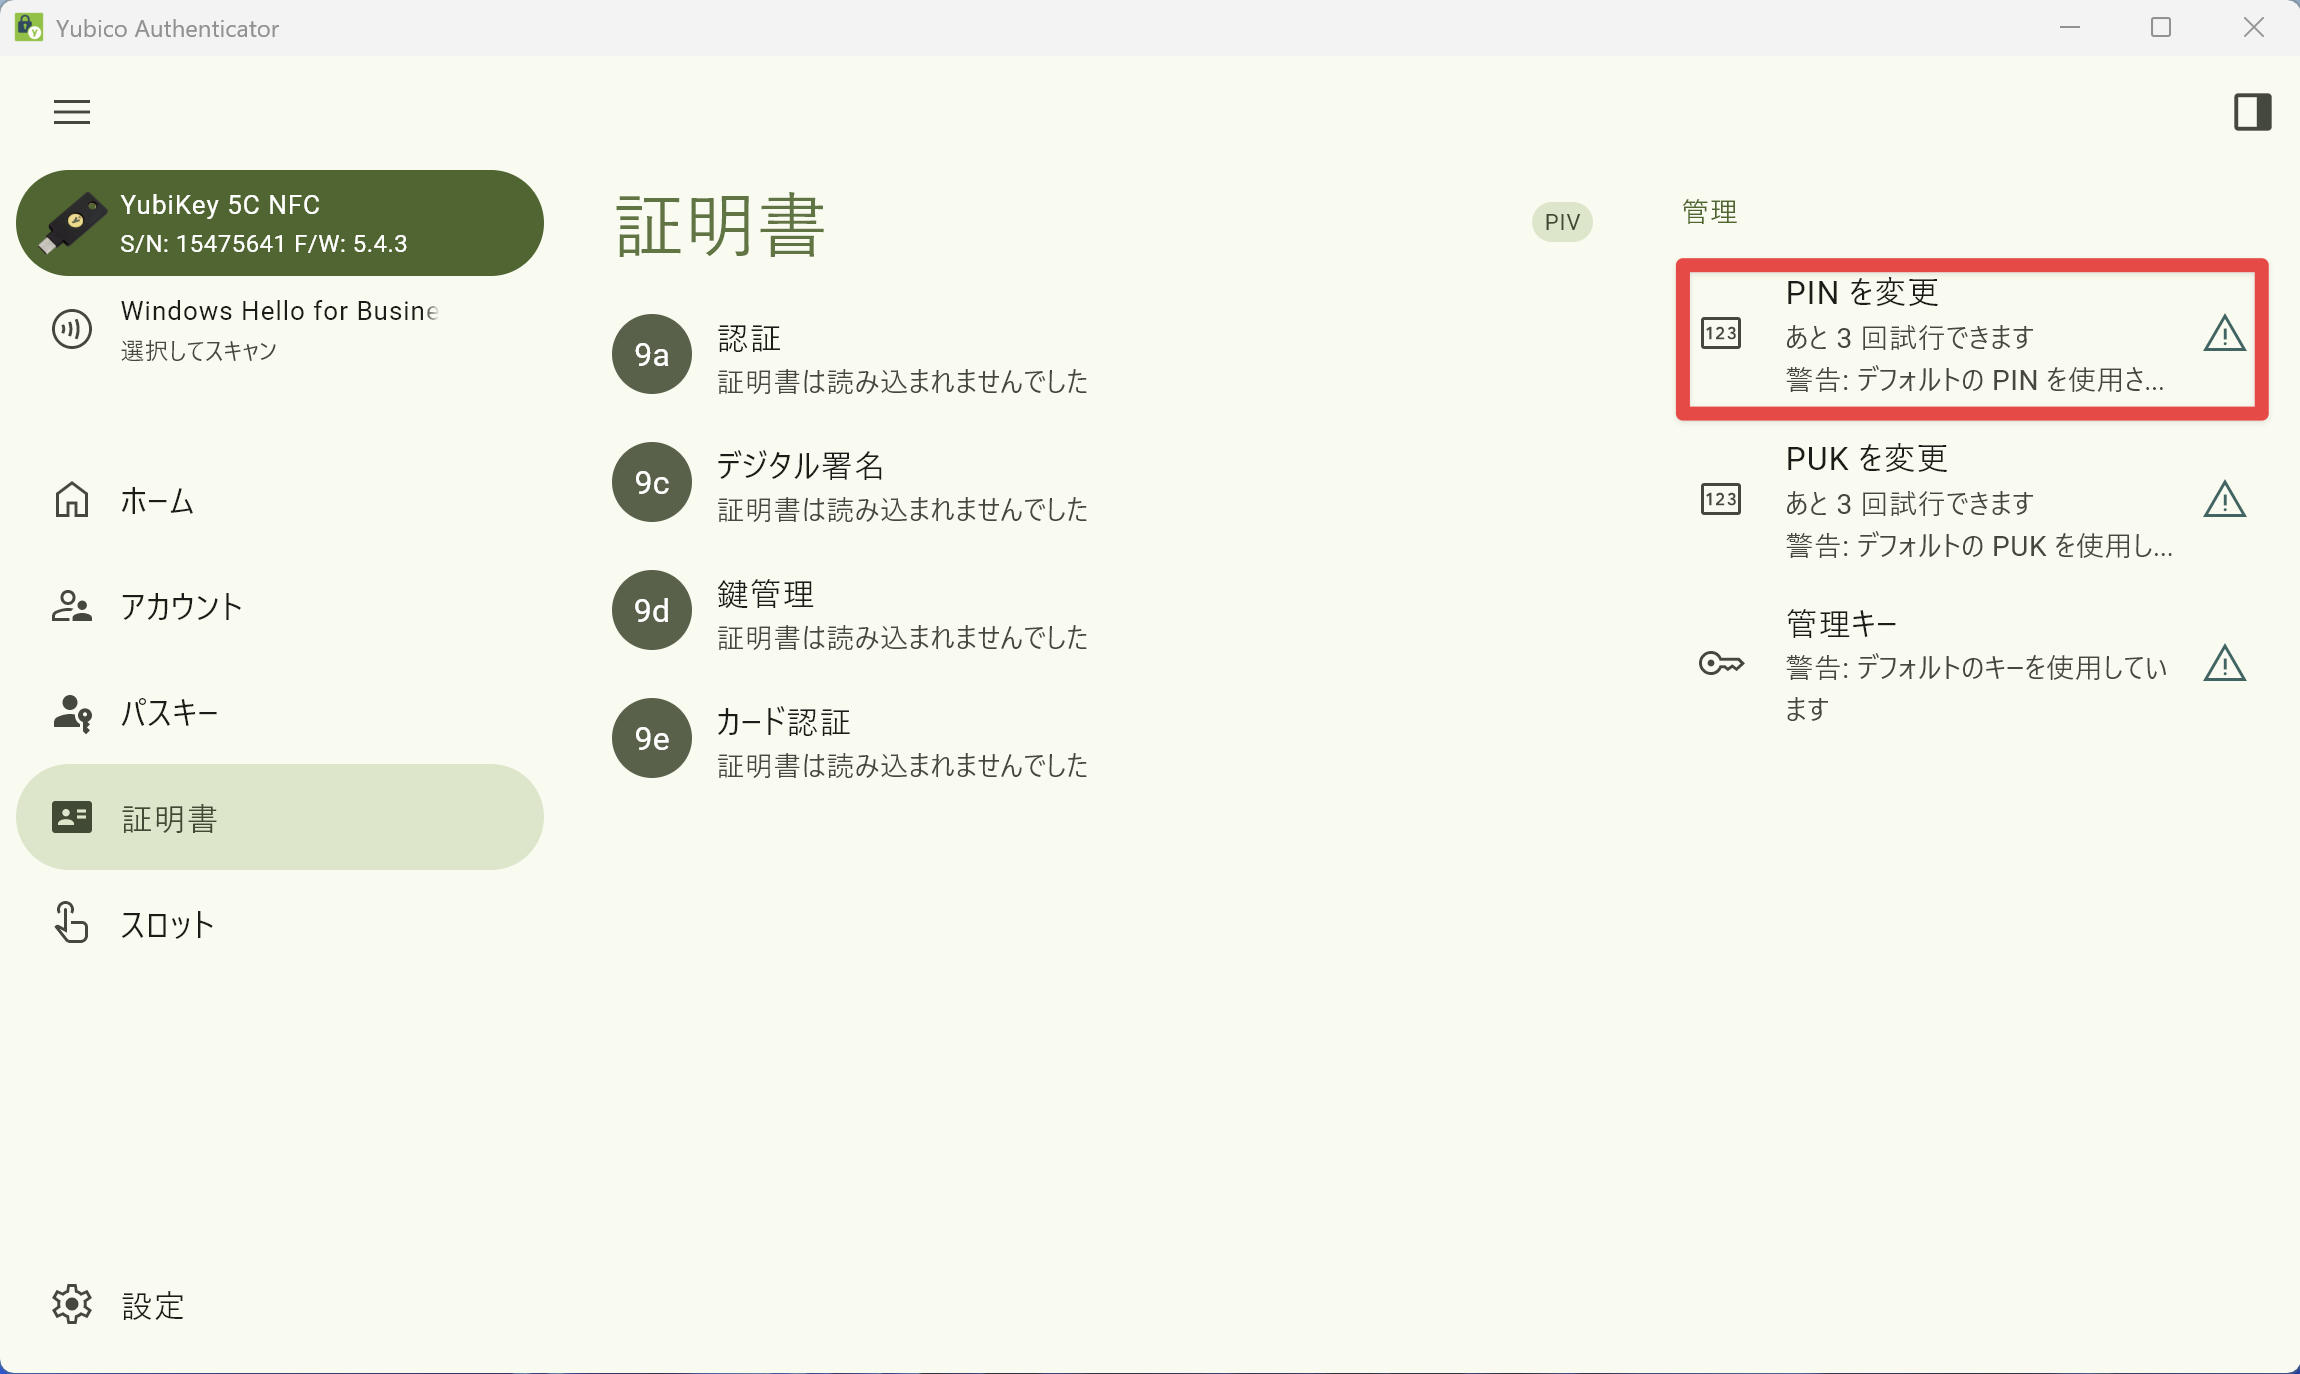Close the Yubico Authenticator window
The image size is (2300, 1374).
(x=2253, y=27)
